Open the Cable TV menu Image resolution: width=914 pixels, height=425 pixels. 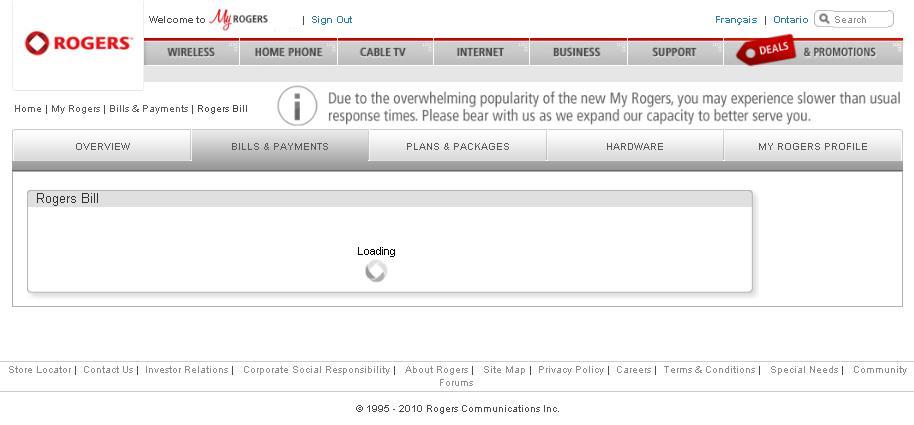point(383,52)
